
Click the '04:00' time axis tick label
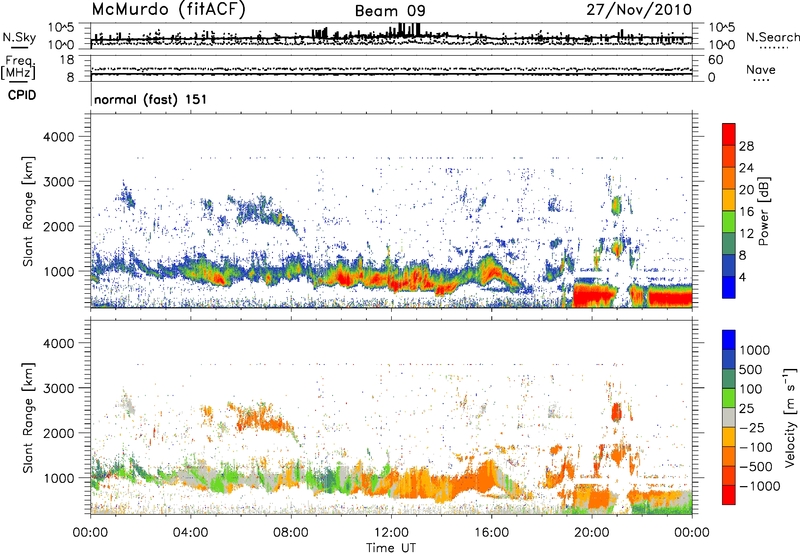(190, 533)
